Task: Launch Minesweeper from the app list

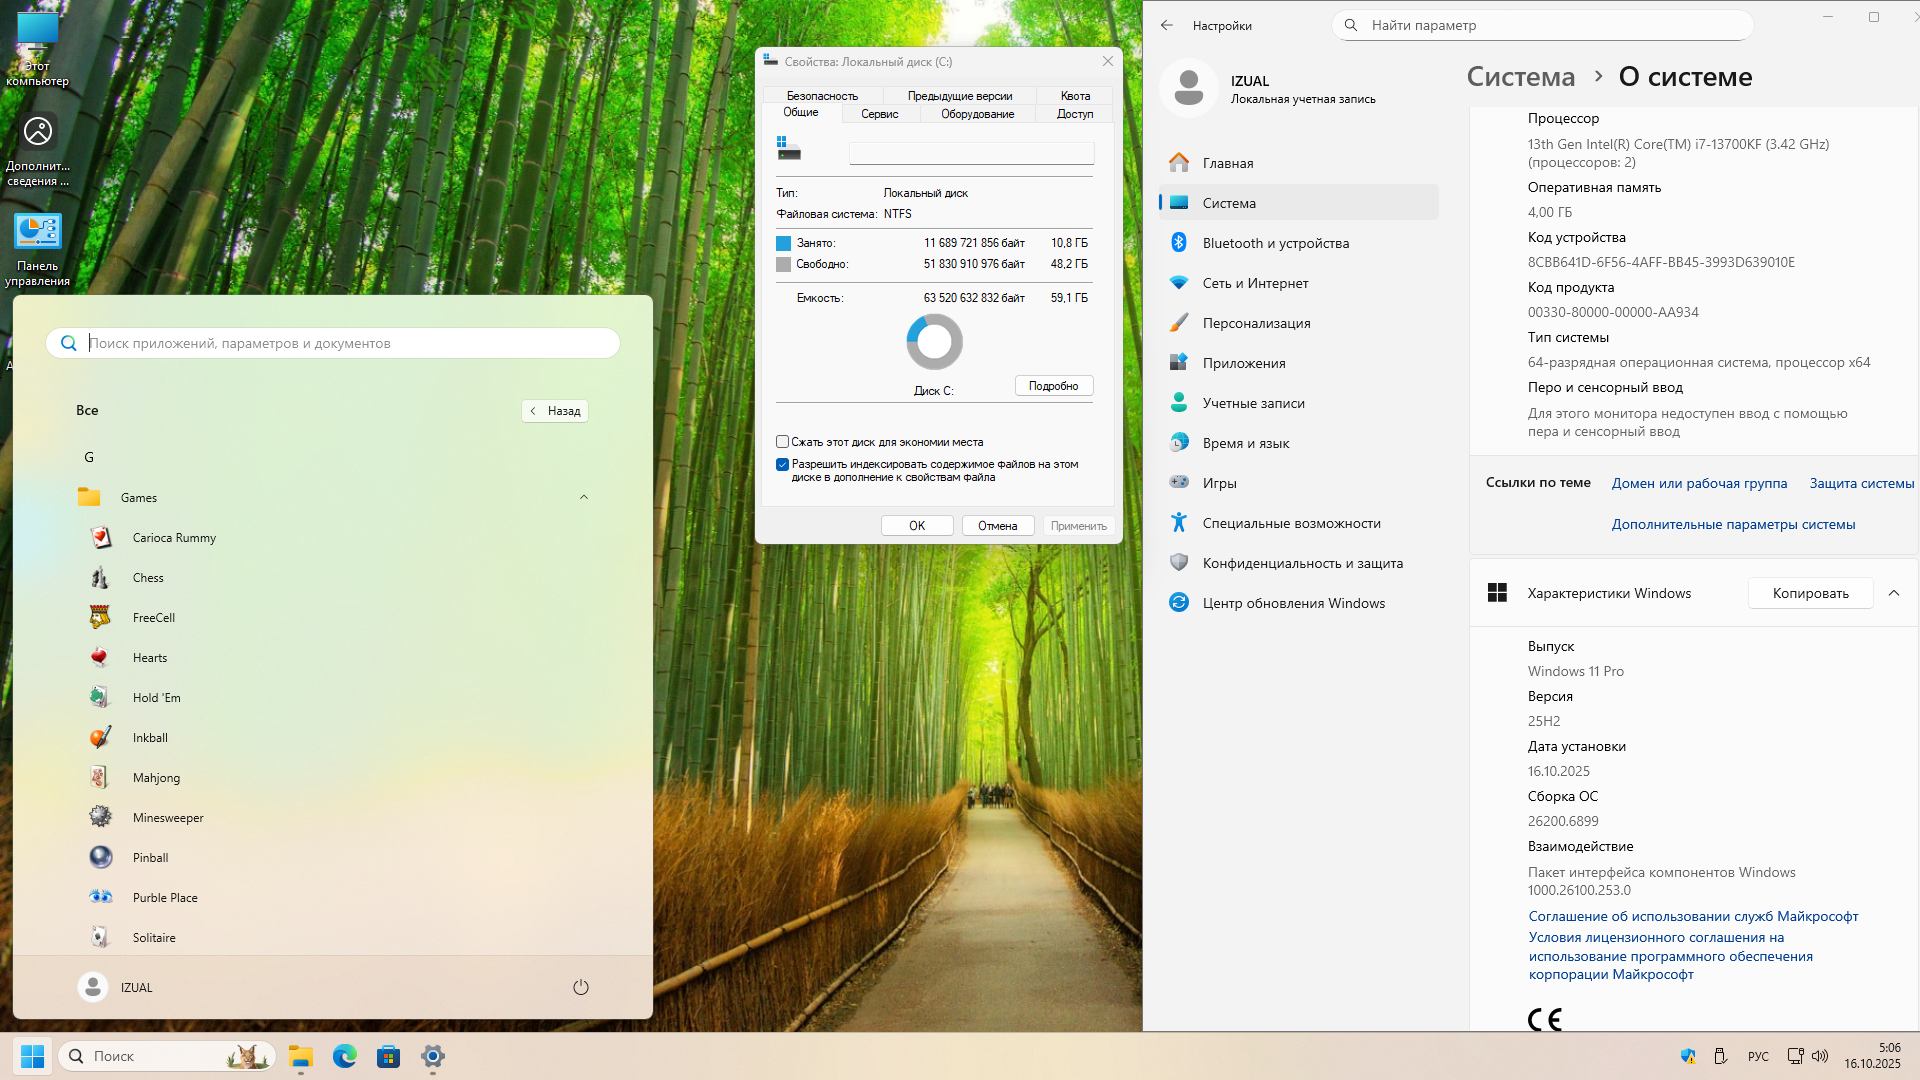Action: click(x=167, y=818)
